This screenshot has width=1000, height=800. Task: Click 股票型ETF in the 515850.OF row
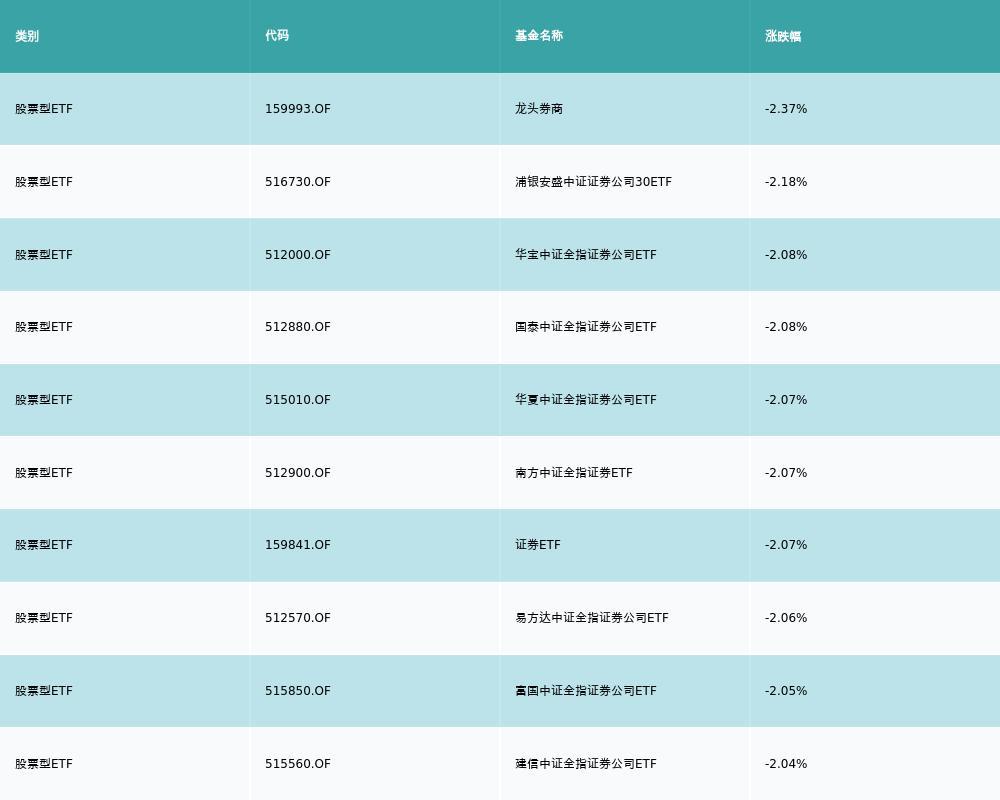click(x=43, y=691)
